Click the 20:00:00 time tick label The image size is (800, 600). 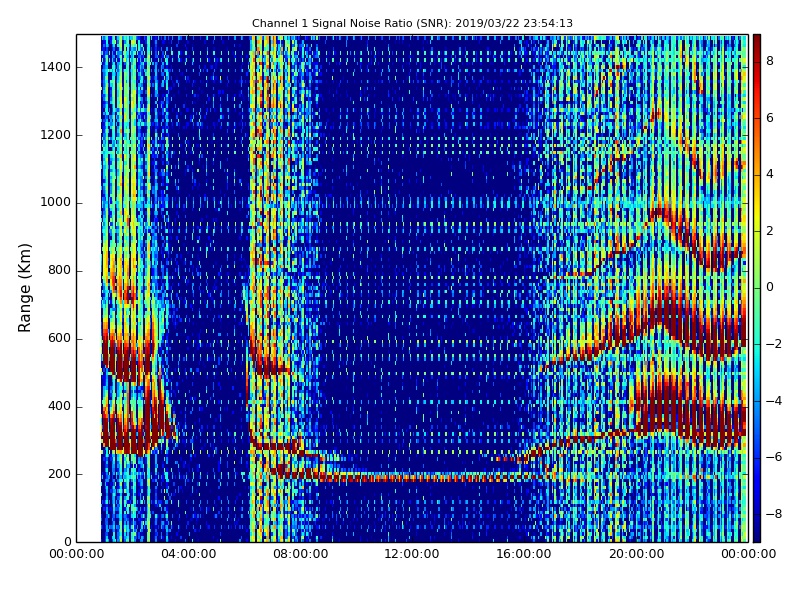click(636, 554)
